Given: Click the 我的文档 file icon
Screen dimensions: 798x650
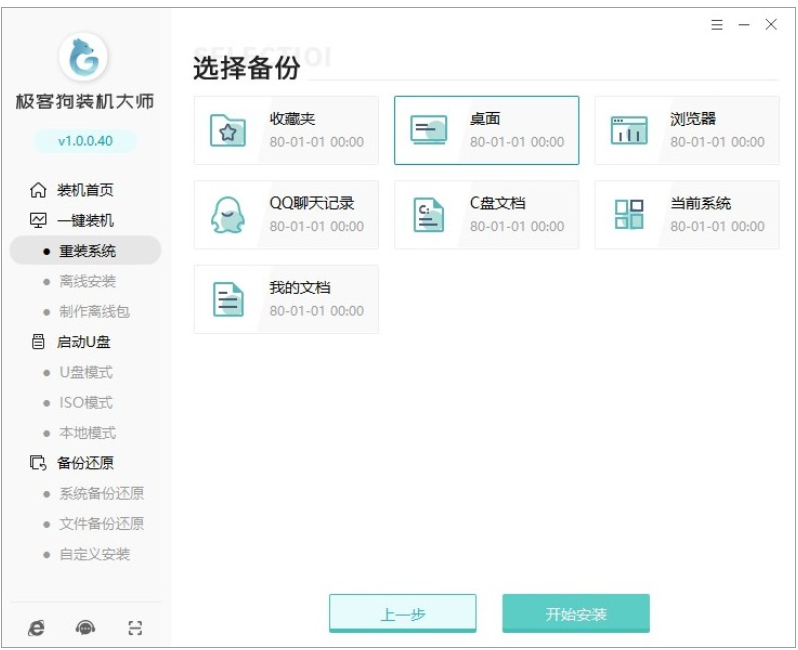Looking at the screenshot, I should (x=228, y=299).
